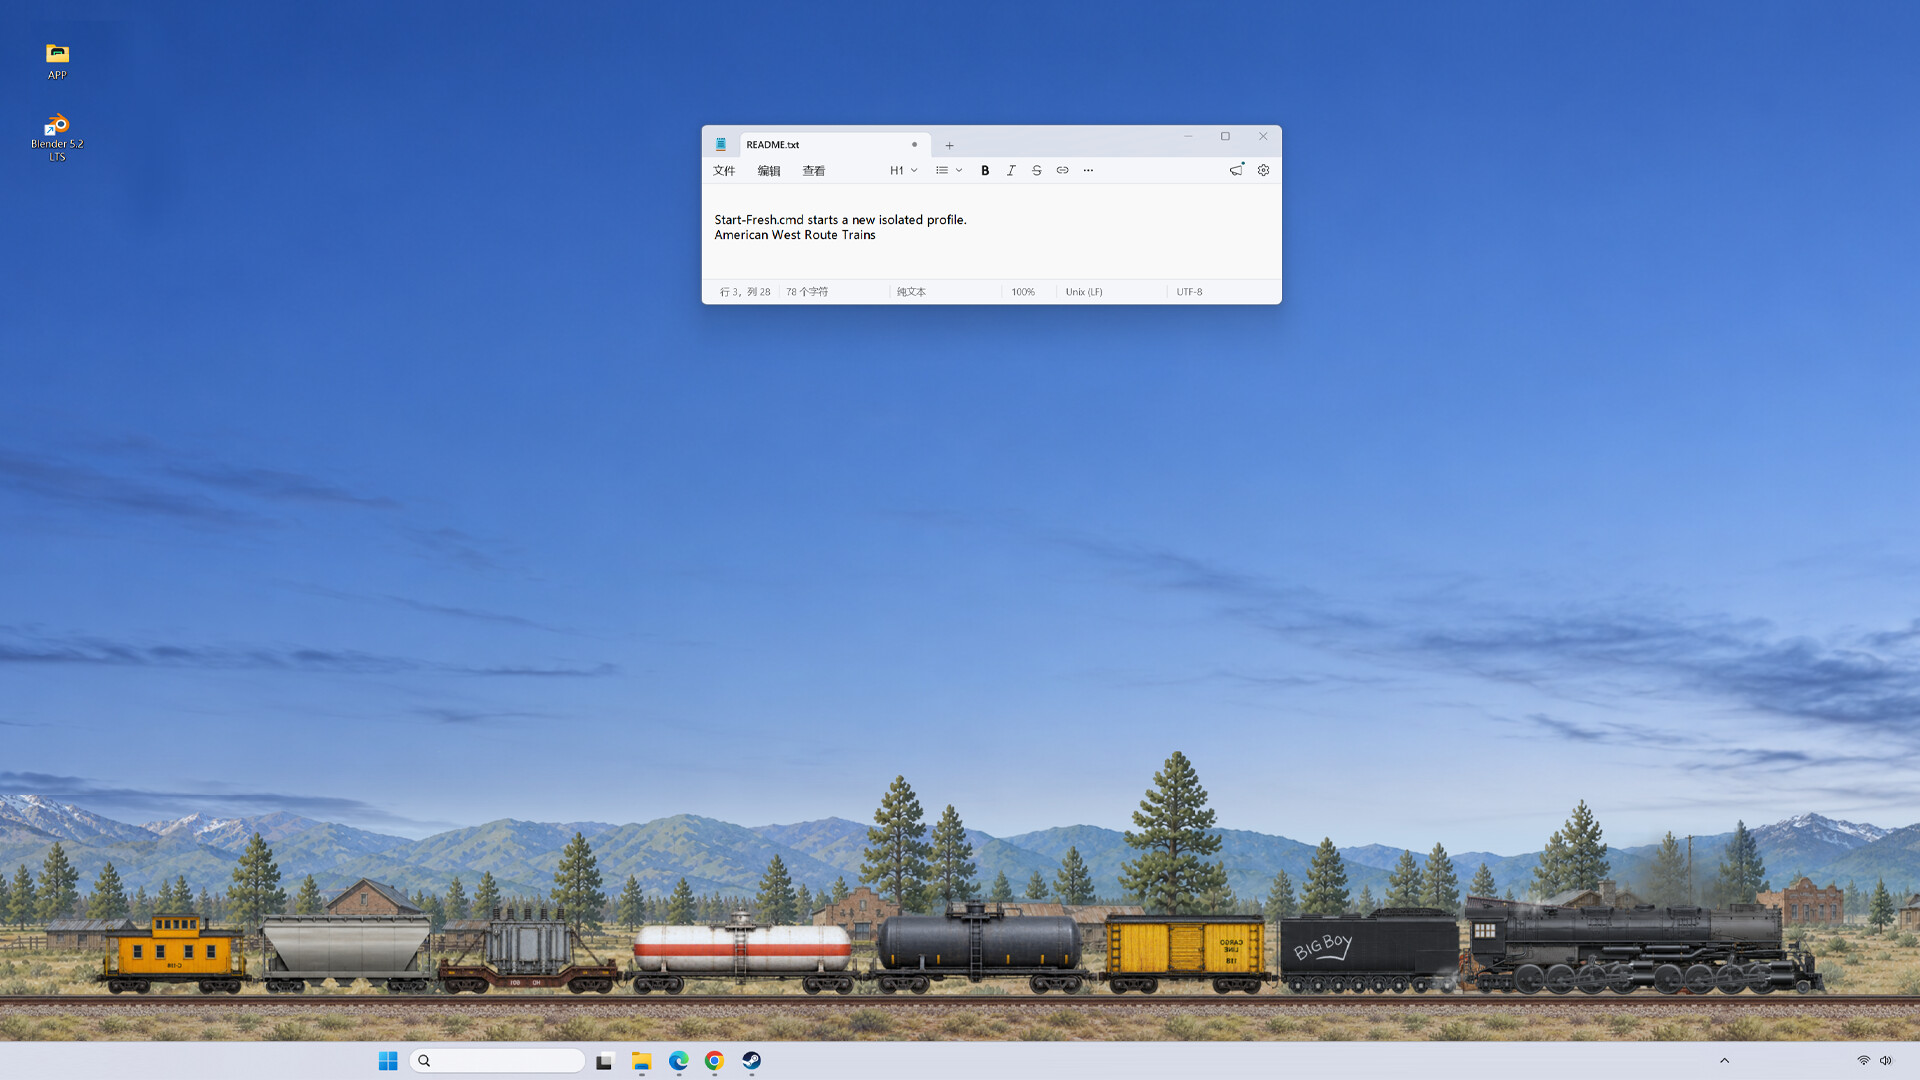Insert a link via toolbar icon
The image size is (1920, 1080).
pyautogui.click(x=1063, y=170)
